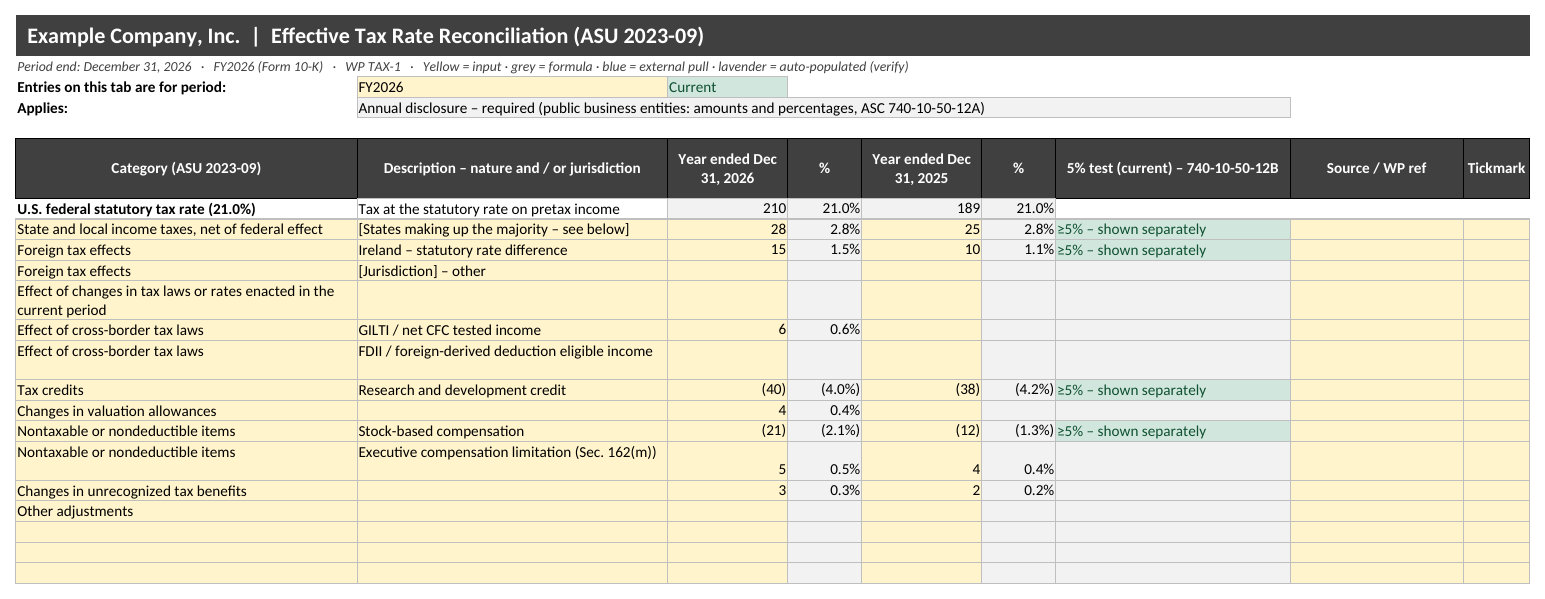Click the (2.1%) value in Stock-based compensation row
Screen dimensions: 1545x599
coord(824,431)
